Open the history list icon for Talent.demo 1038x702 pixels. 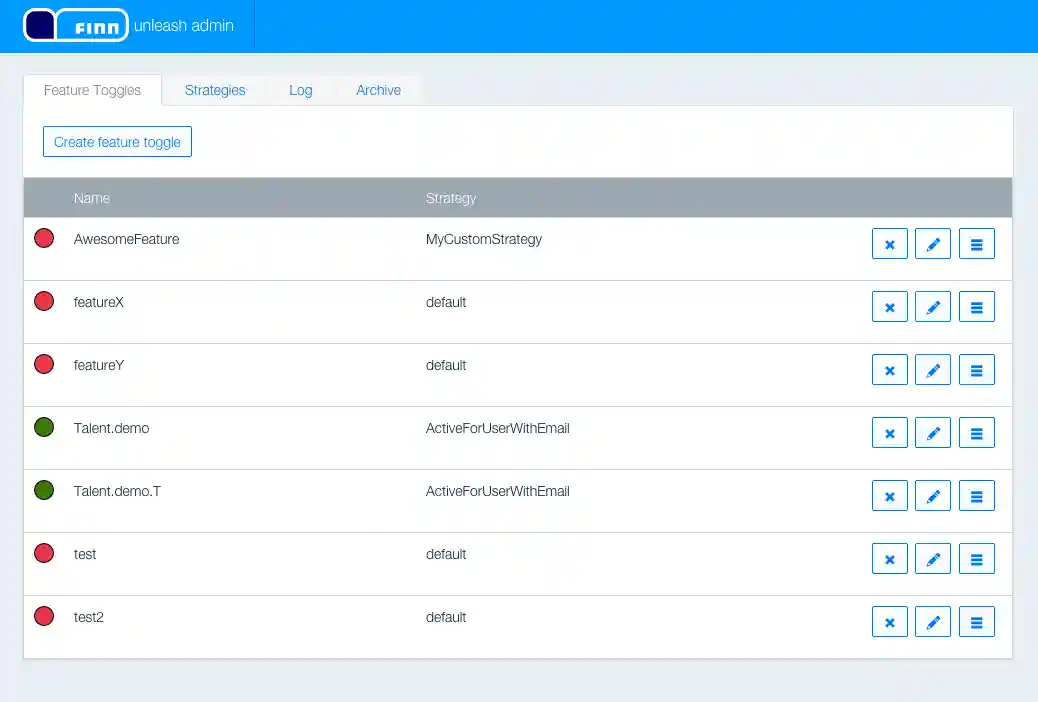pos(977,432)
